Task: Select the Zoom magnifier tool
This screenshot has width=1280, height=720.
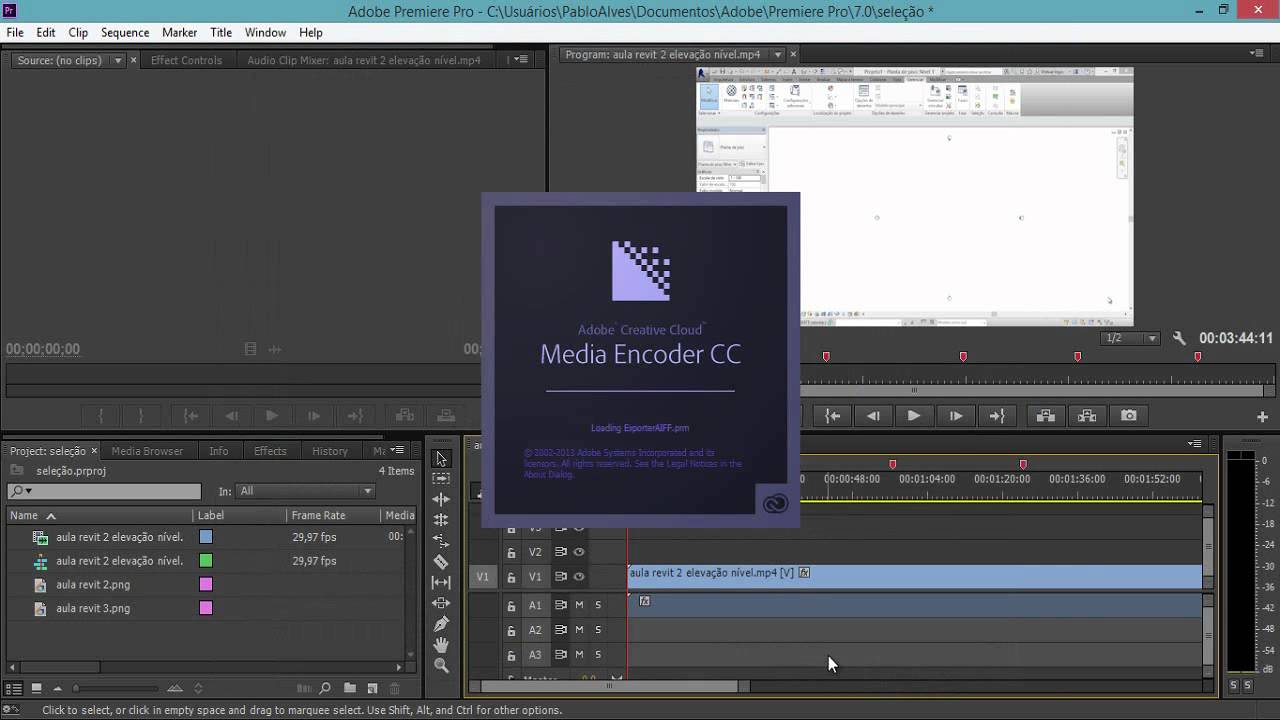Action: 441,666
